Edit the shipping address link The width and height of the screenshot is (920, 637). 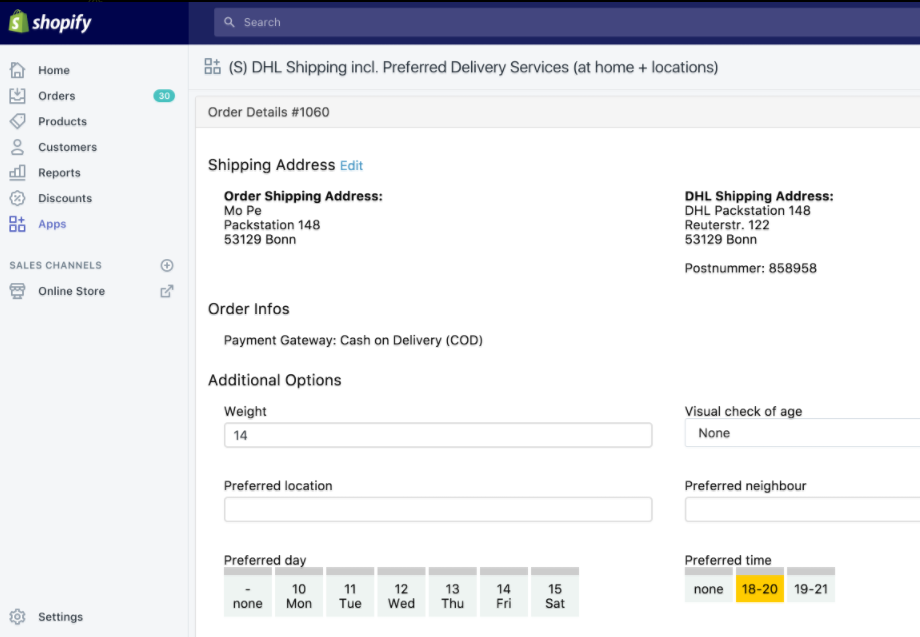(x=351, y=166)
